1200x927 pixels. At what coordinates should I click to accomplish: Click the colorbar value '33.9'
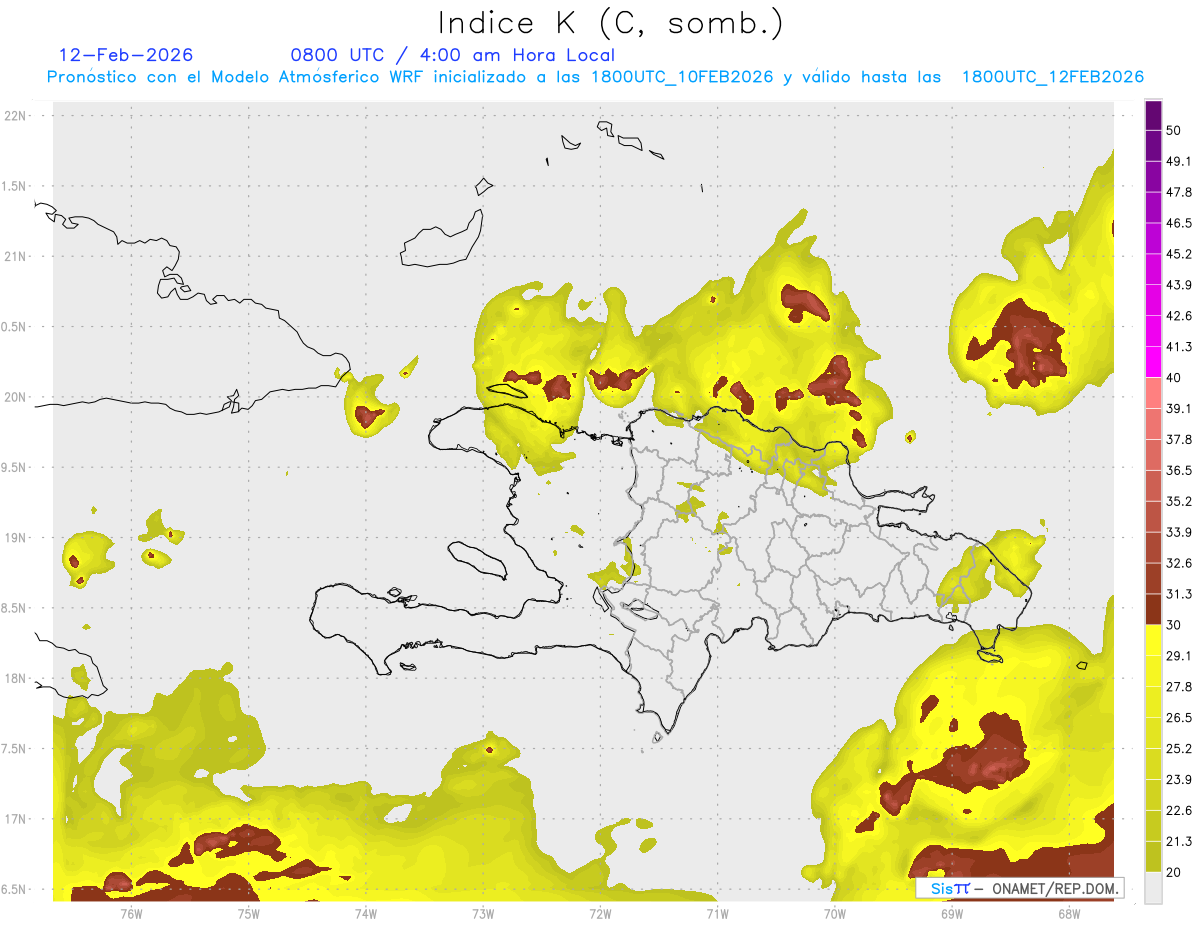tap(1179, 532)
